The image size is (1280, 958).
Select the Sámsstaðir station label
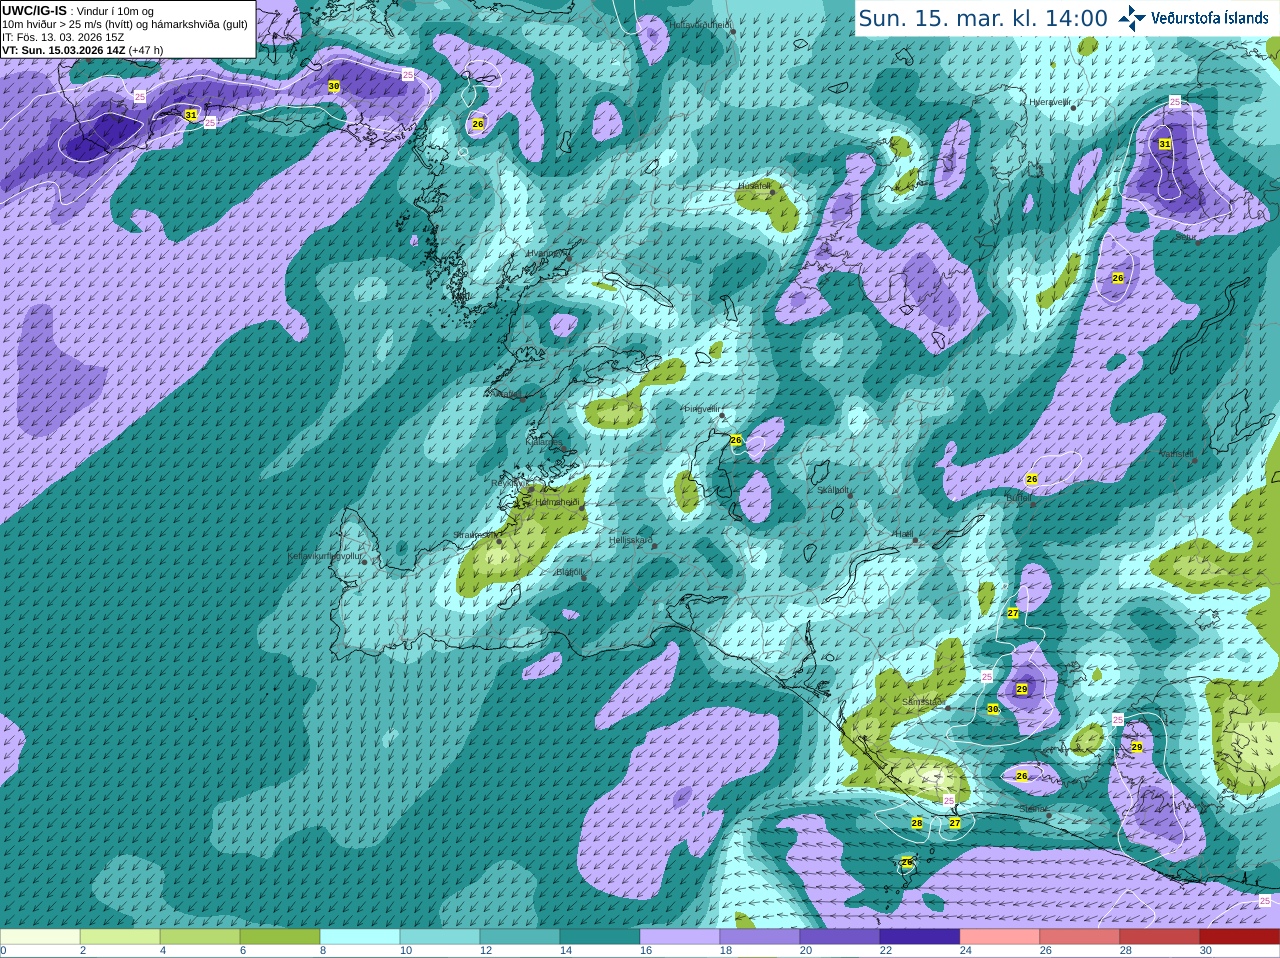pyautogui.click(x=922, y=701)
